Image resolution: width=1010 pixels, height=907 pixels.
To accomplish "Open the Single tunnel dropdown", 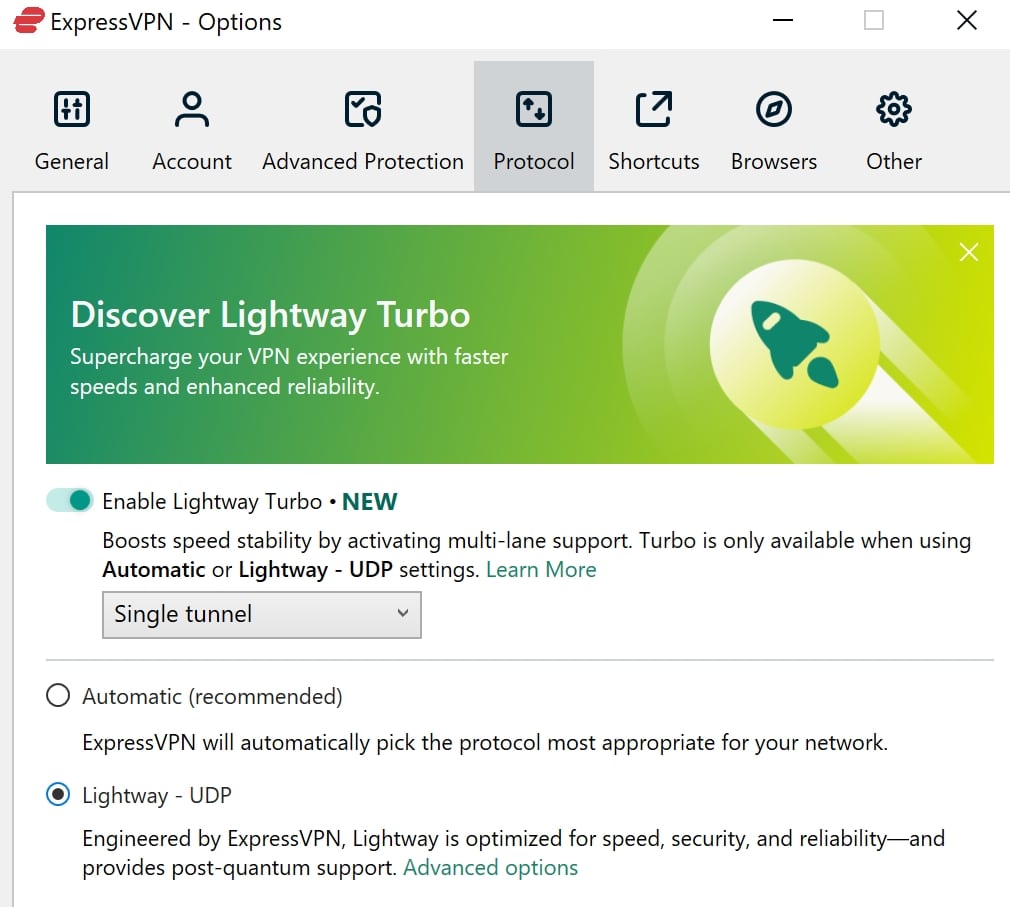I will 262,615.
